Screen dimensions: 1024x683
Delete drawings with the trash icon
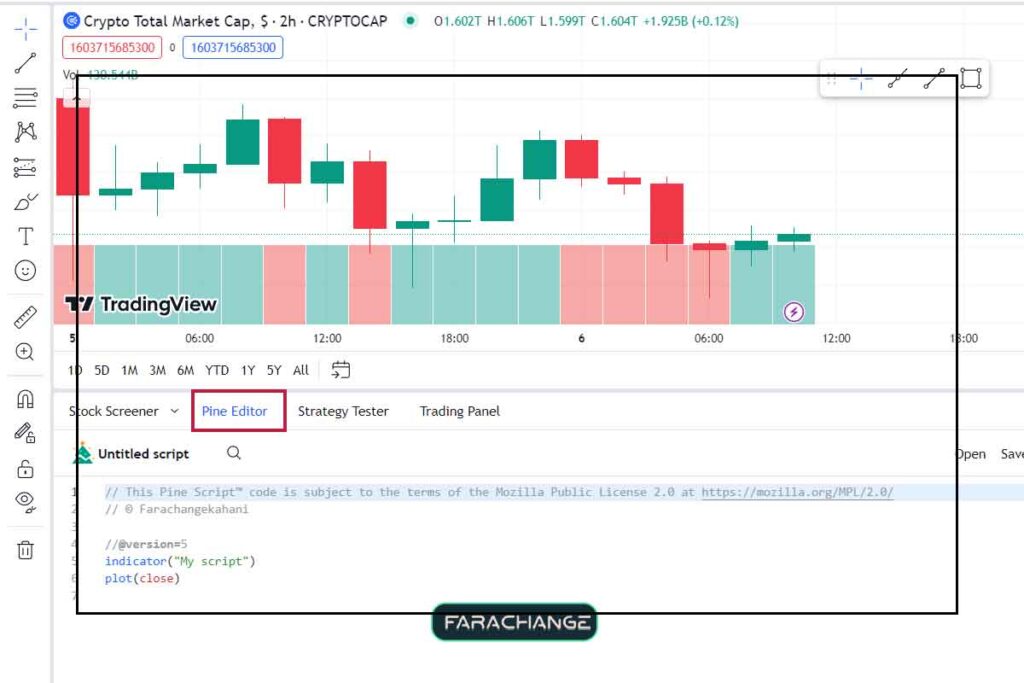[25, 549]
